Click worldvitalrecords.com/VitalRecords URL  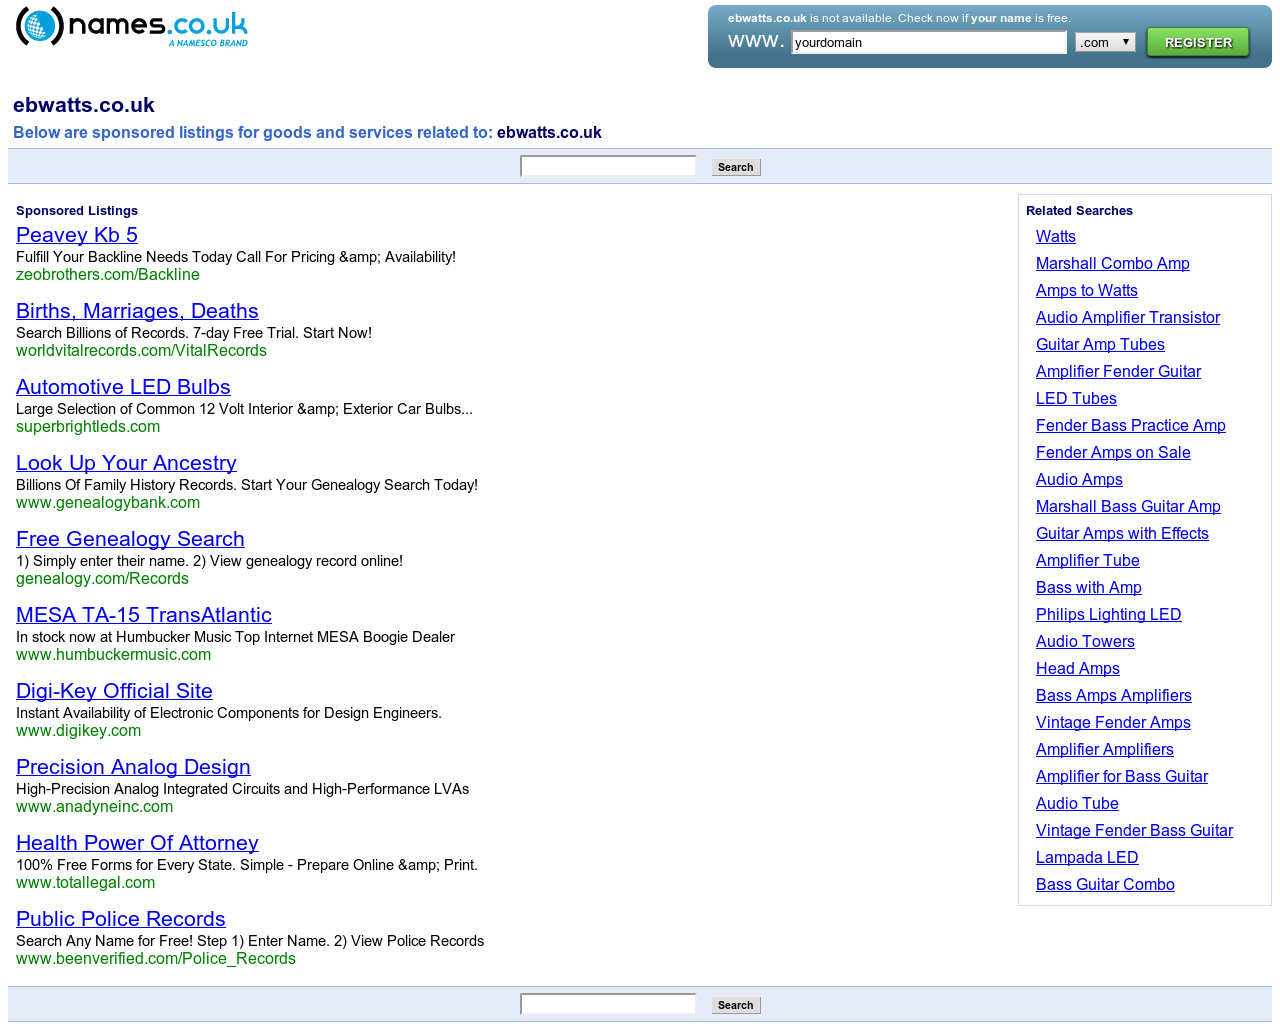coord(141,351)
